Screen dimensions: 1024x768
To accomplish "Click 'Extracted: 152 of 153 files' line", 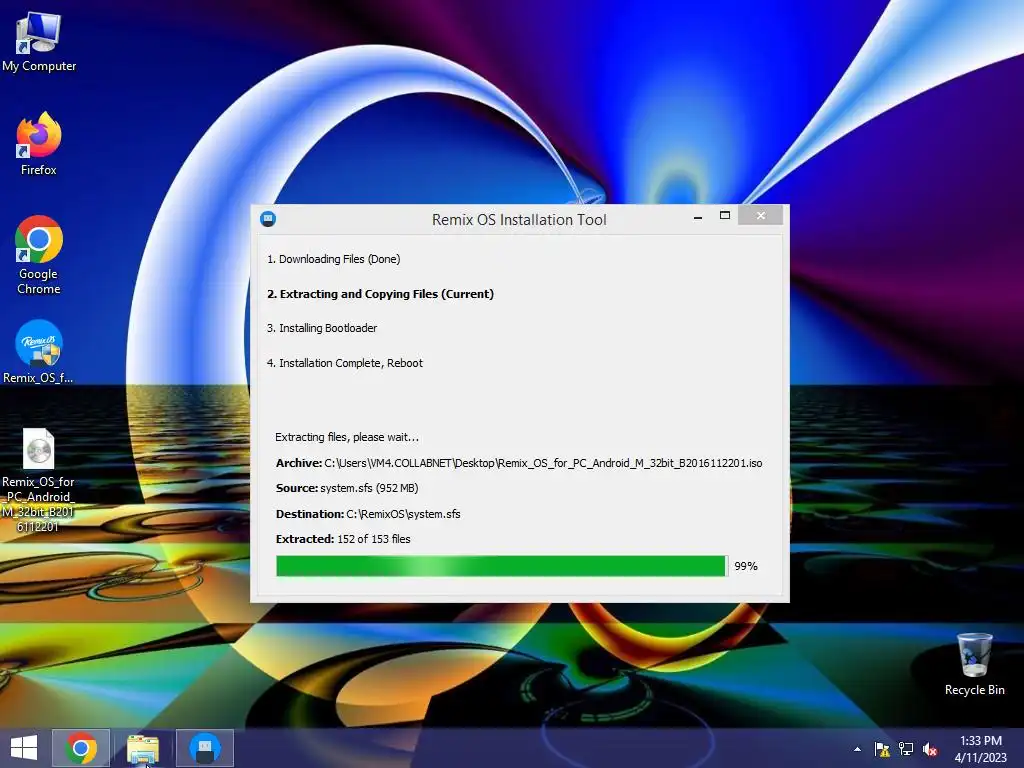I will click(x=343, y=539).
